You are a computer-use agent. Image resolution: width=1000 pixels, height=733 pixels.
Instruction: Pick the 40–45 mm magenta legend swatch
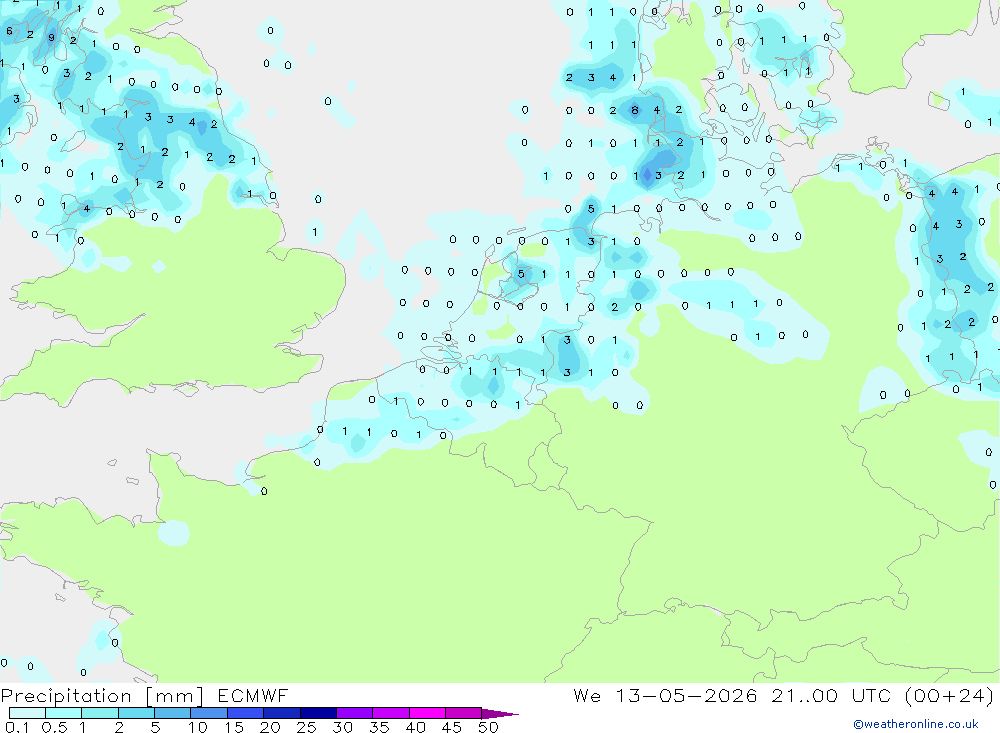click(x=427, y=713)
